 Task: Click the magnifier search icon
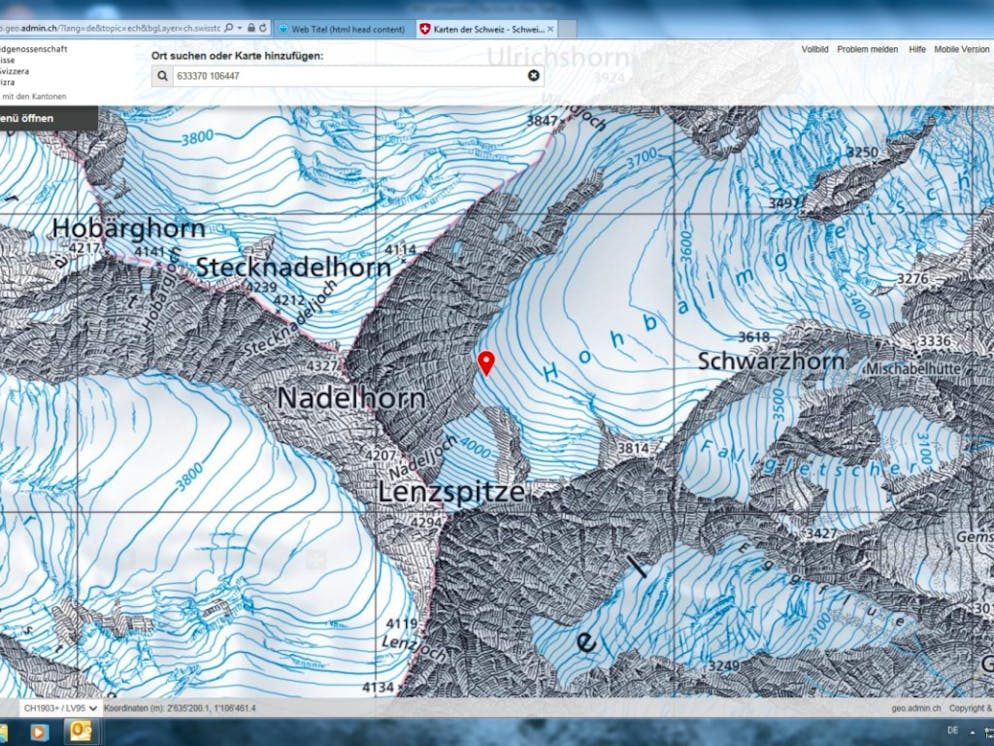pos(162,75)
